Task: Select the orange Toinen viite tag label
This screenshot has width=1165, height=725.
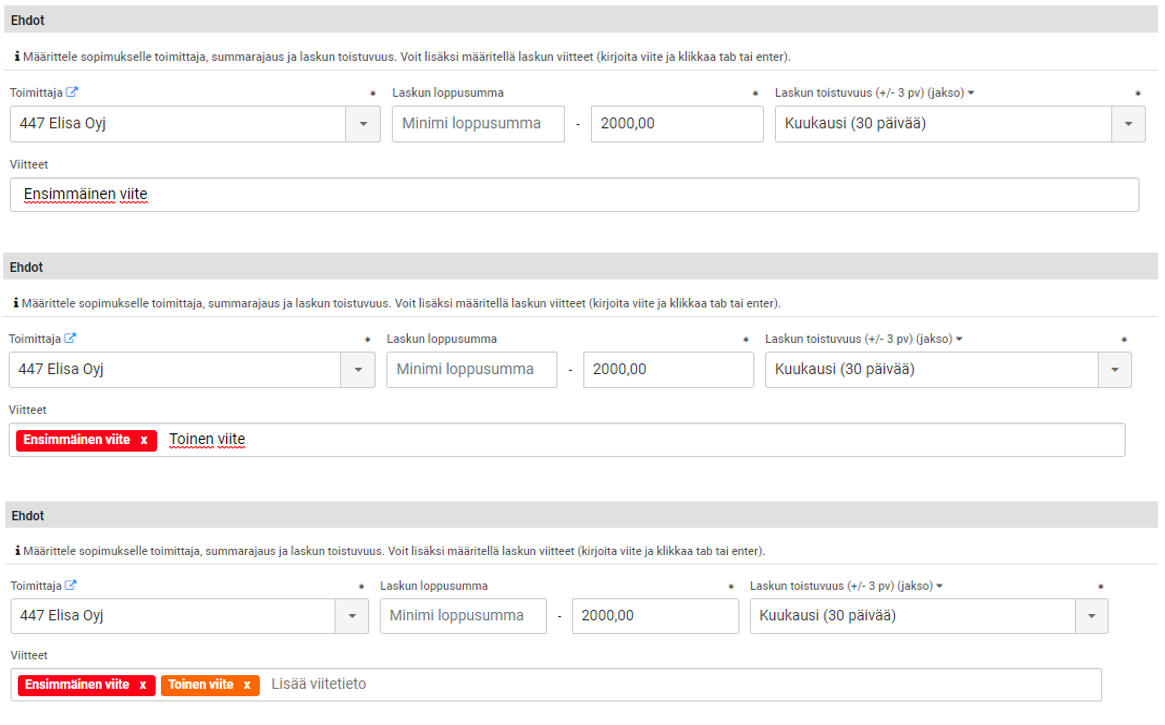Action: click(201, 685)
